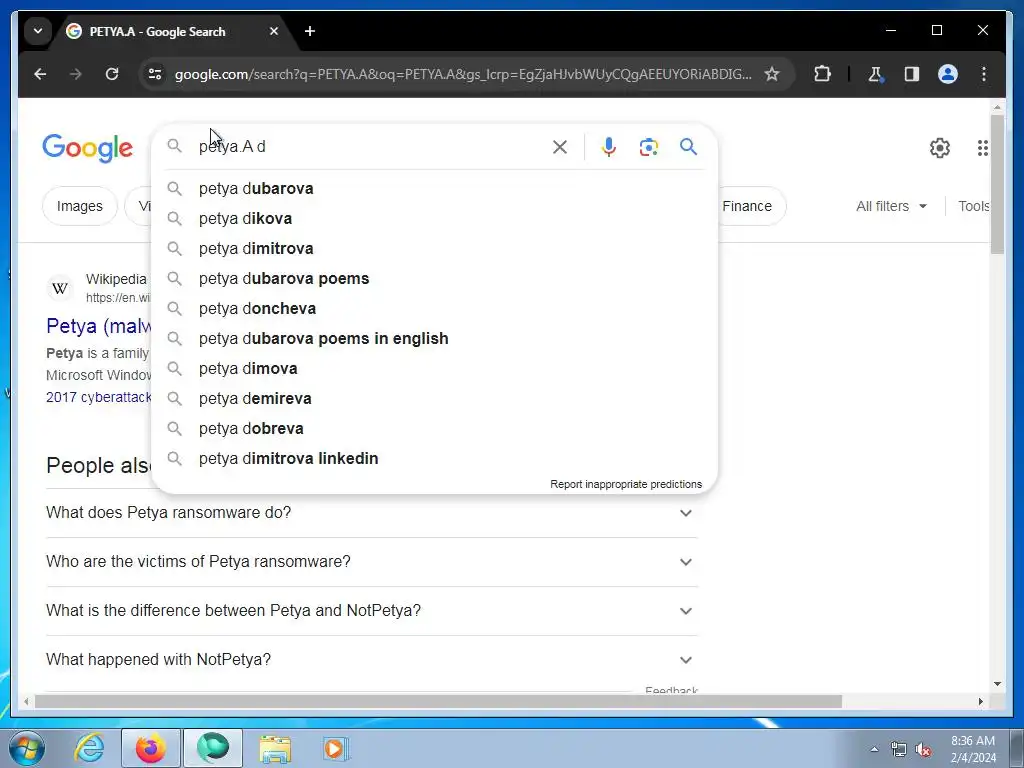The width and height of the screenshot is (1024, 768).
Task: Open Firefox from the taskbar
Action: [150, 748]
